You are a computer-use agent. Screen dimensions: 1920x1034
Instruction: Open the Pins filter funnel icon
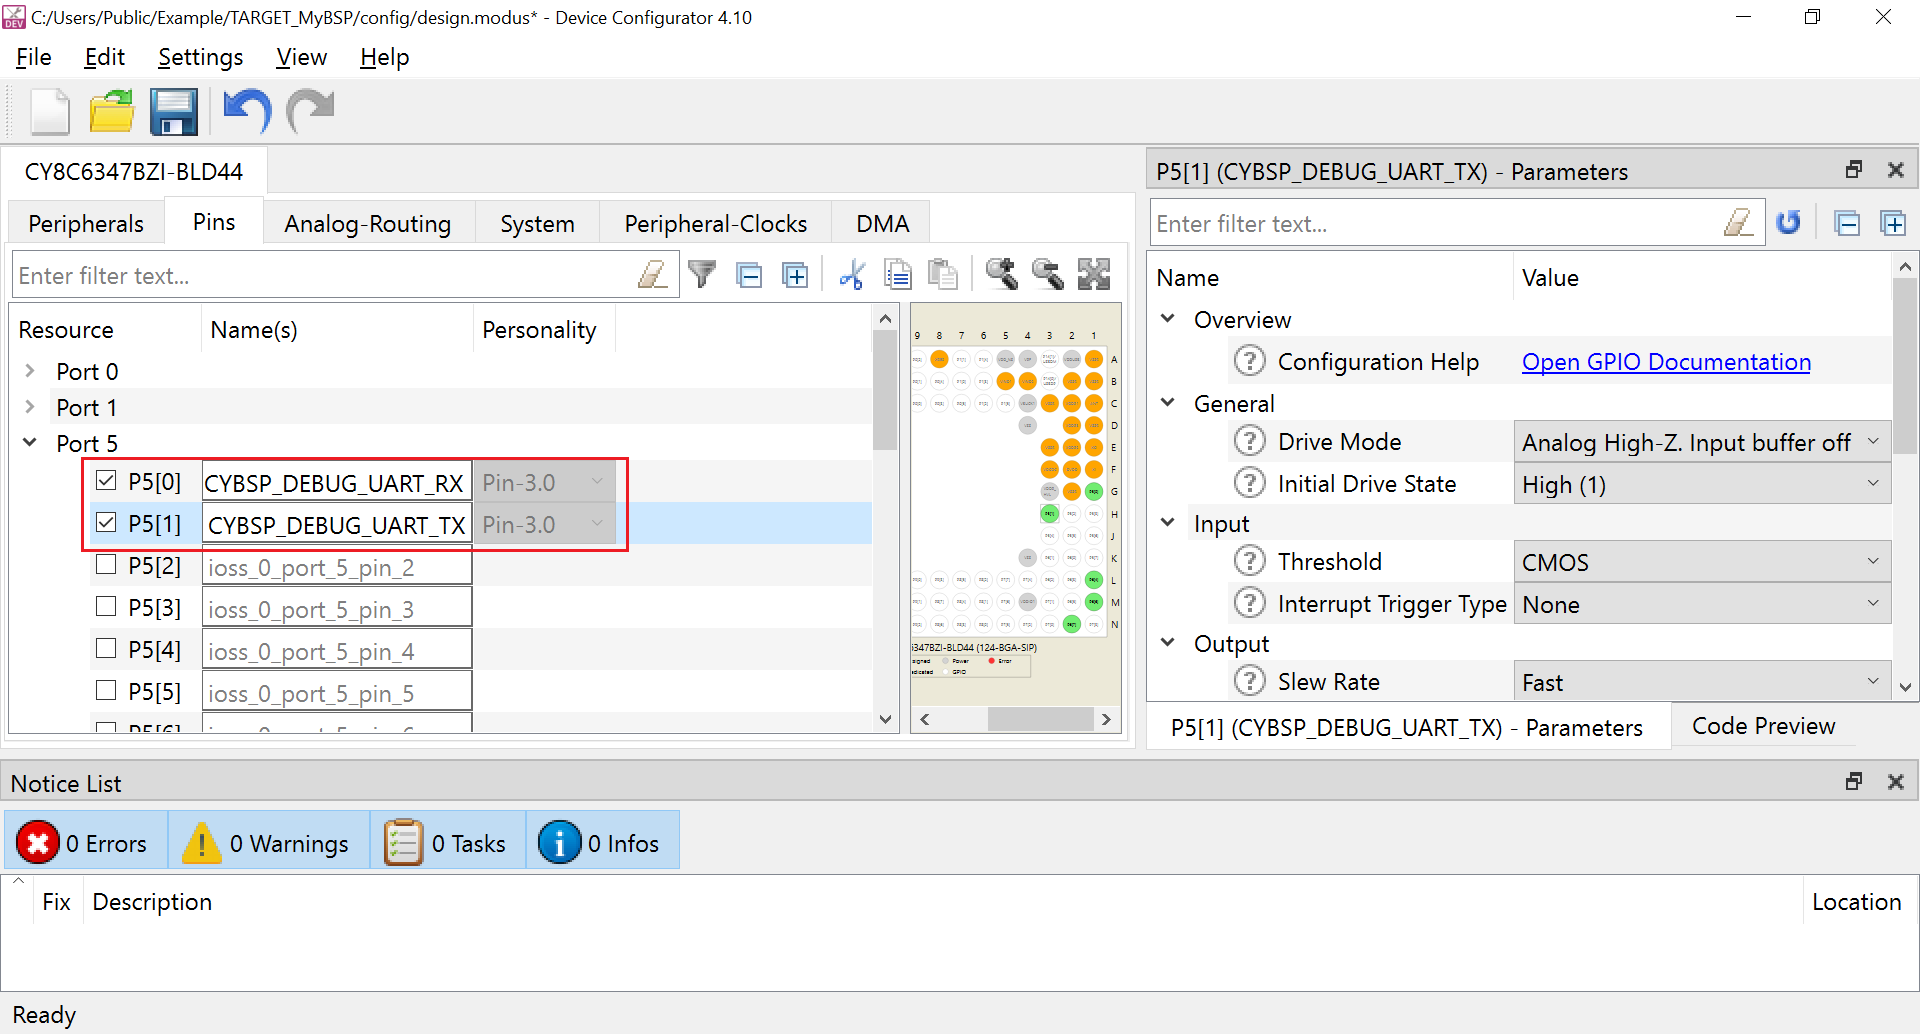click(702, 274)
